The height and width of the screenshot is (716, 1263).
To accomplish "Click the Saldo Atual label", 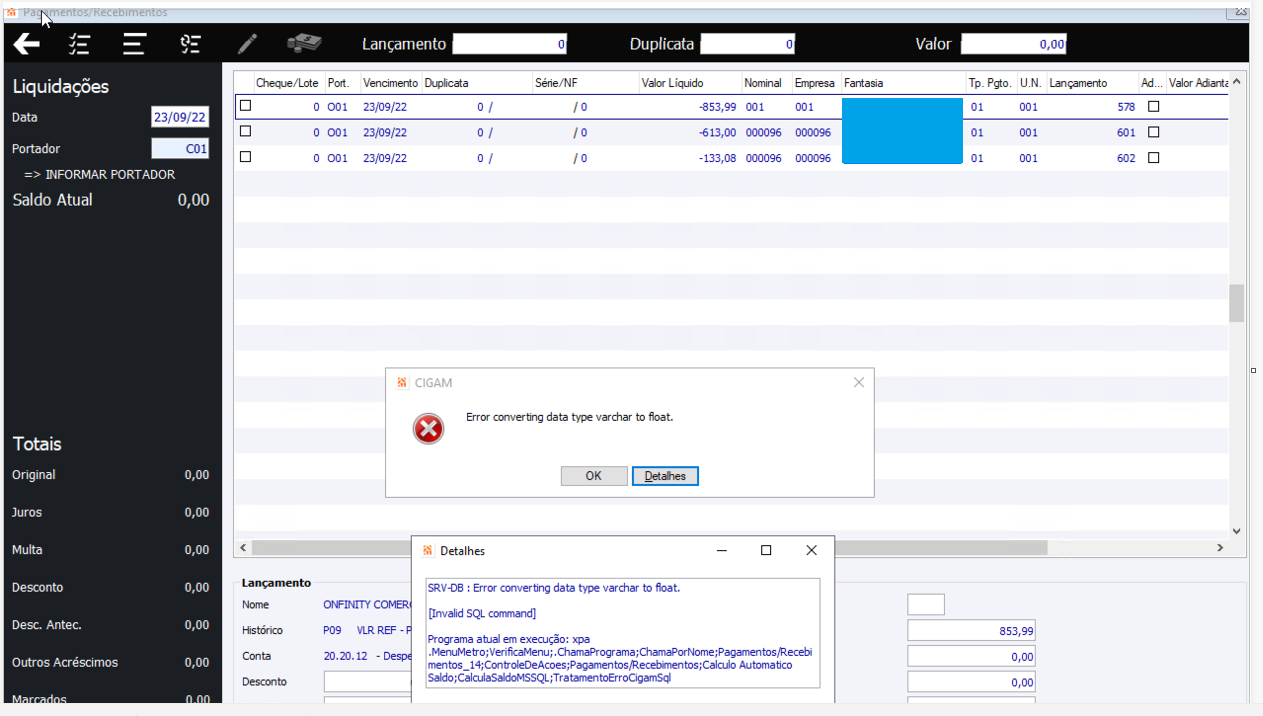I will [52, 200].
